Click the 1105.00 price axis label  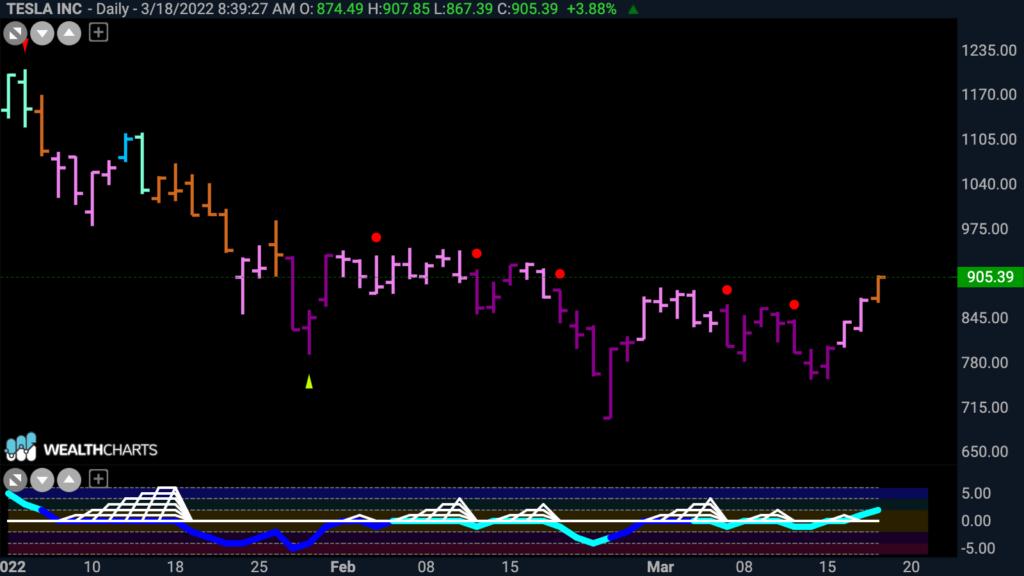(989, 139)
